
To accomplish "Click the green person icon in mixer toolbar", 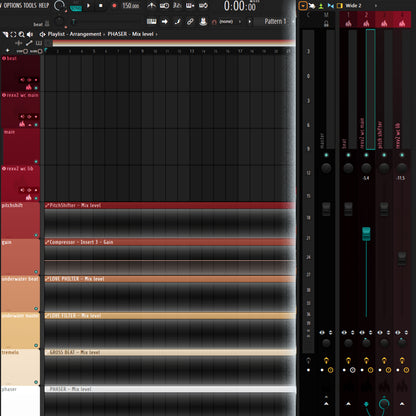I will (x=321, y=6).
